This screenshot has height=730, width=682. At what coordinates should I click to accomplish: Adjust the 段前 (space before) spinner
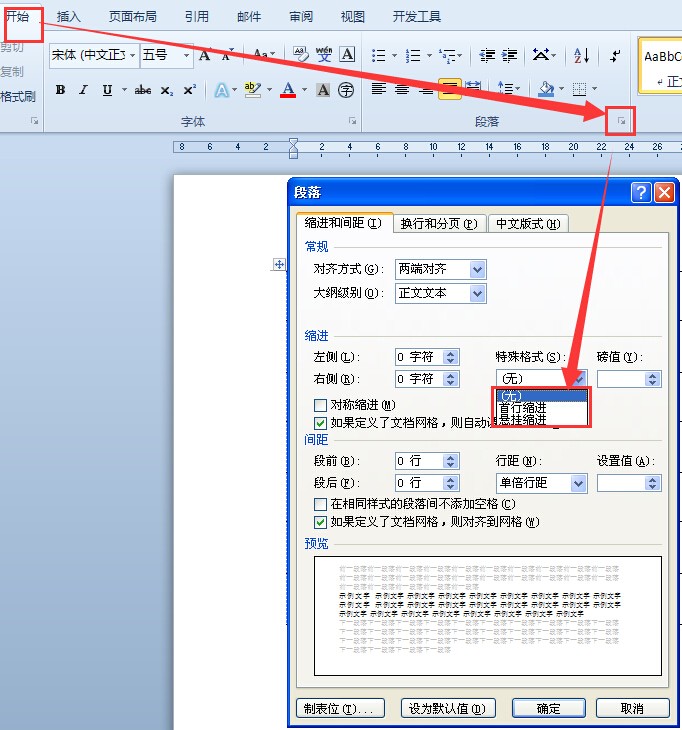point(450,461)
